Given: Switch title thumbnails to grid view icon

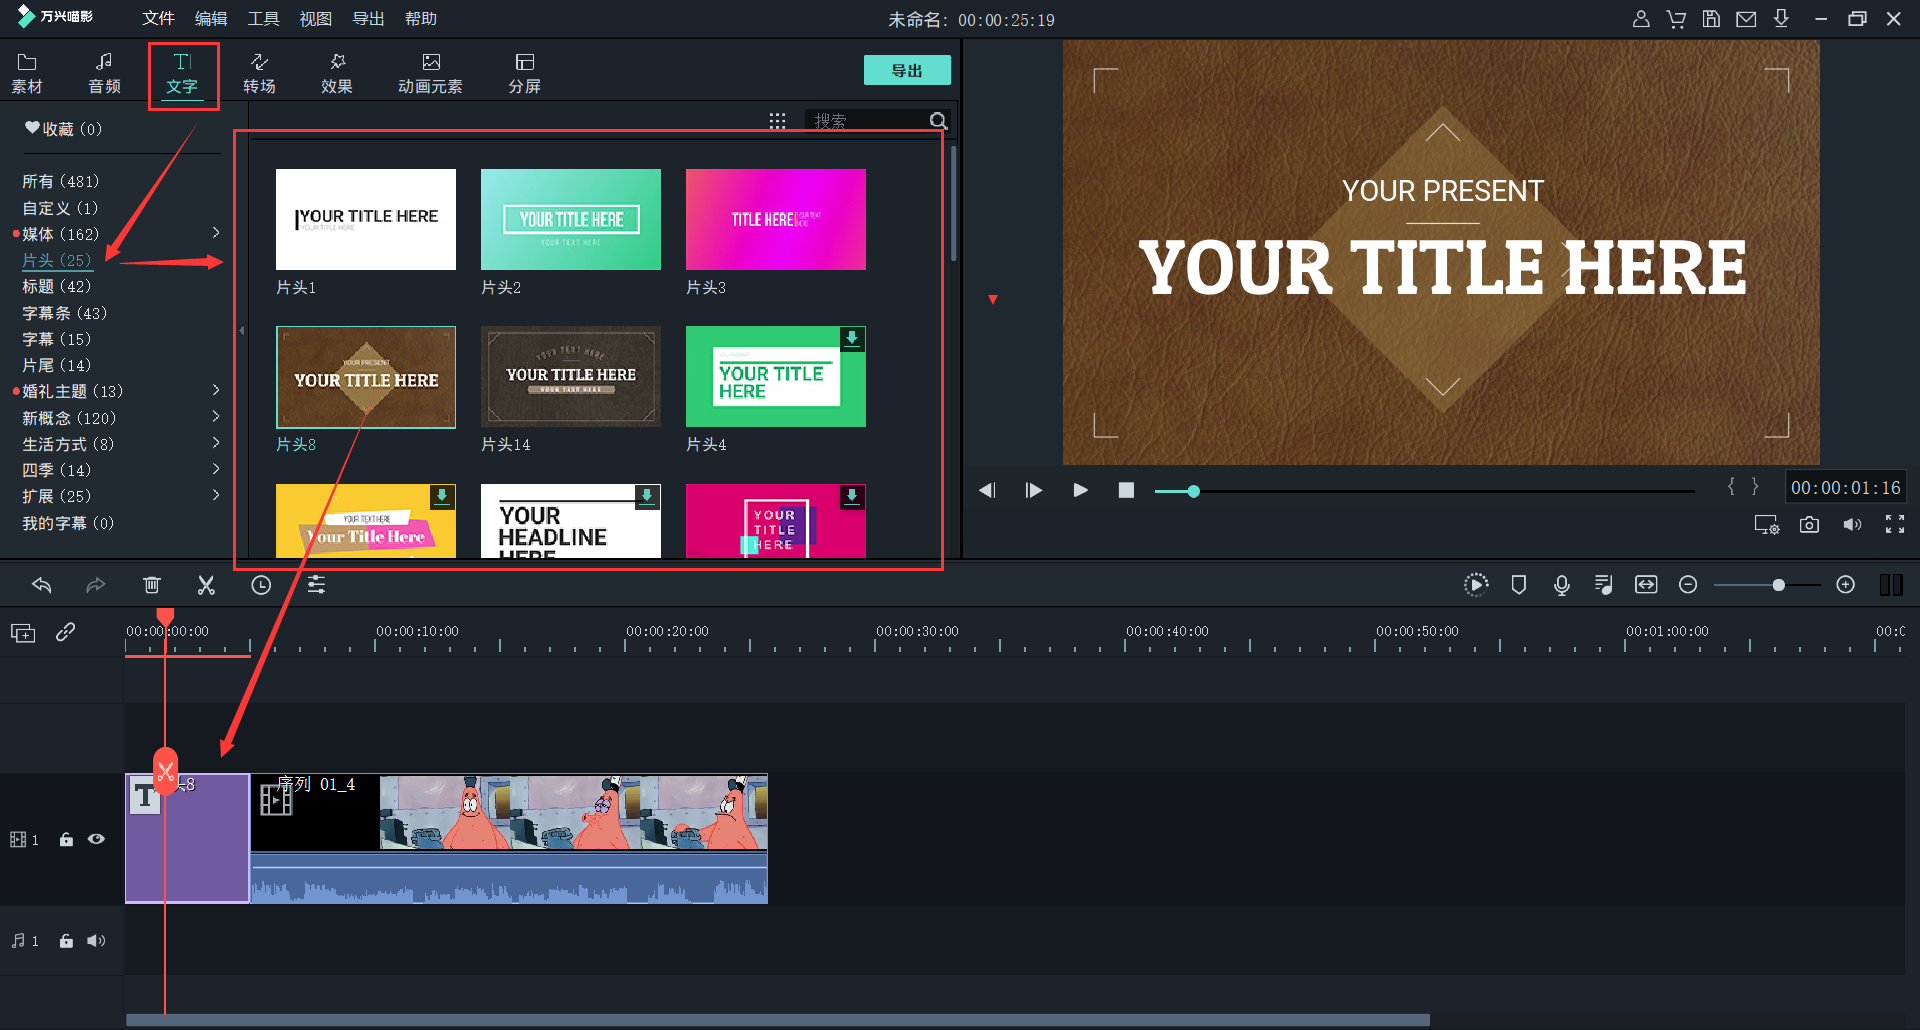Looking at the screenshot, I should coord(777,121).
